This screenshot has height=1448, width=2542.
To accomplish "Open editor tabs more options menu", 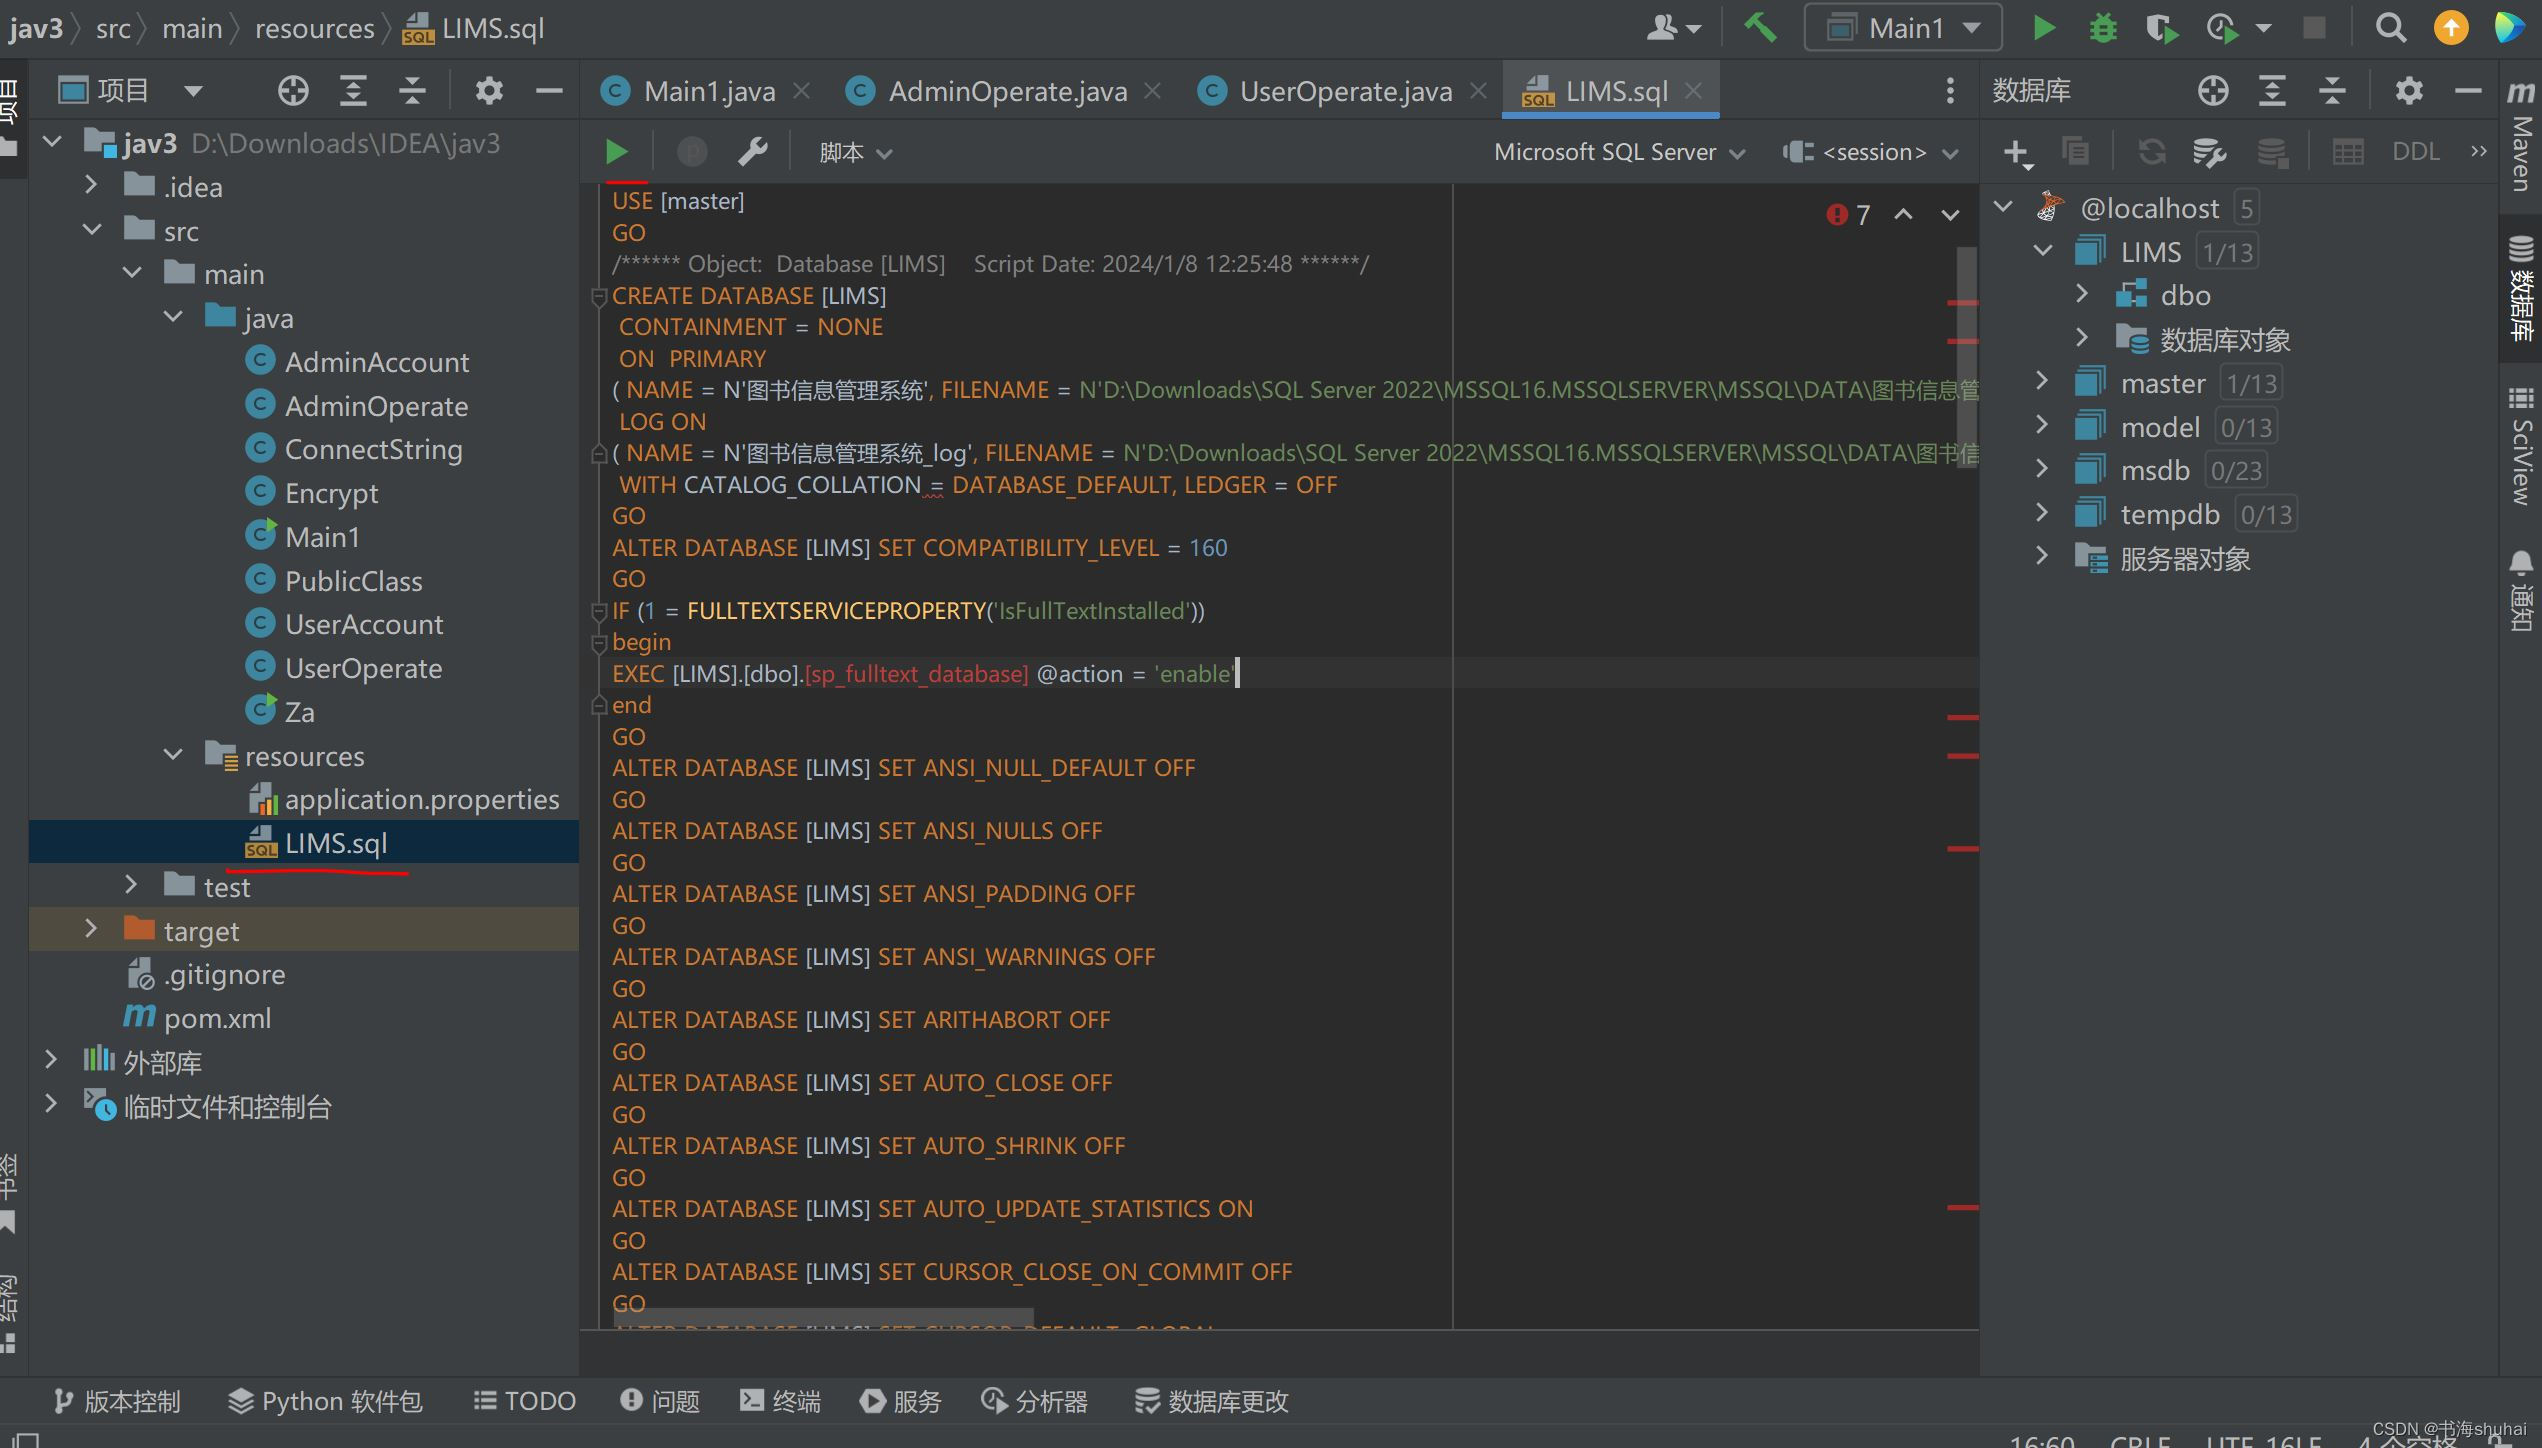I will click(x=1950, y=91).
